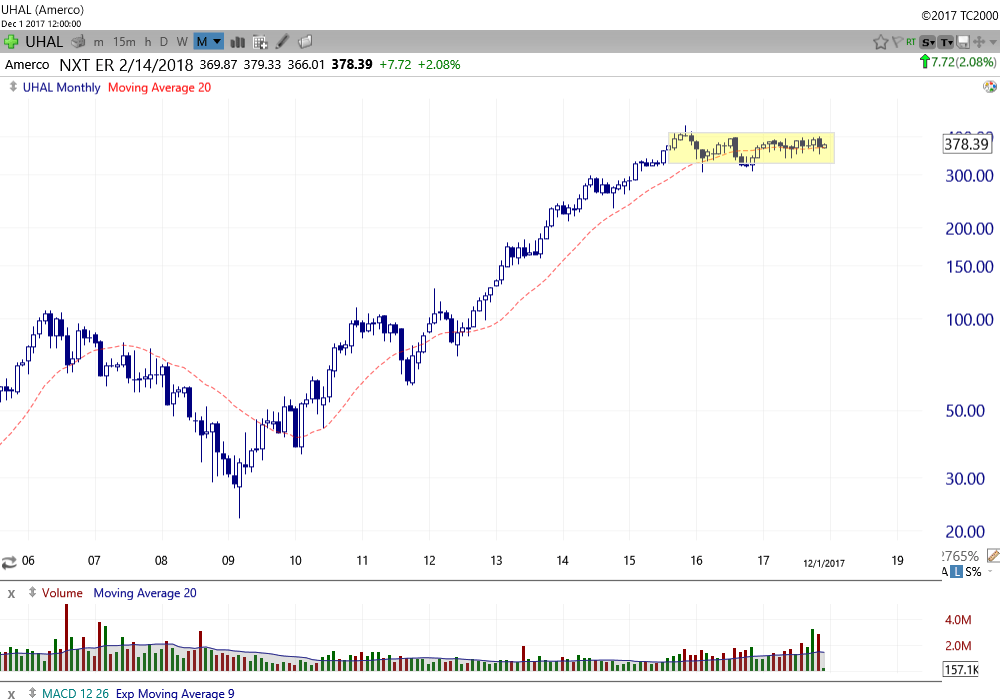The image size is (1000, 700).
Task: Open the chart style bars icon
Action: pyautogui.click(x=238, y=41)
